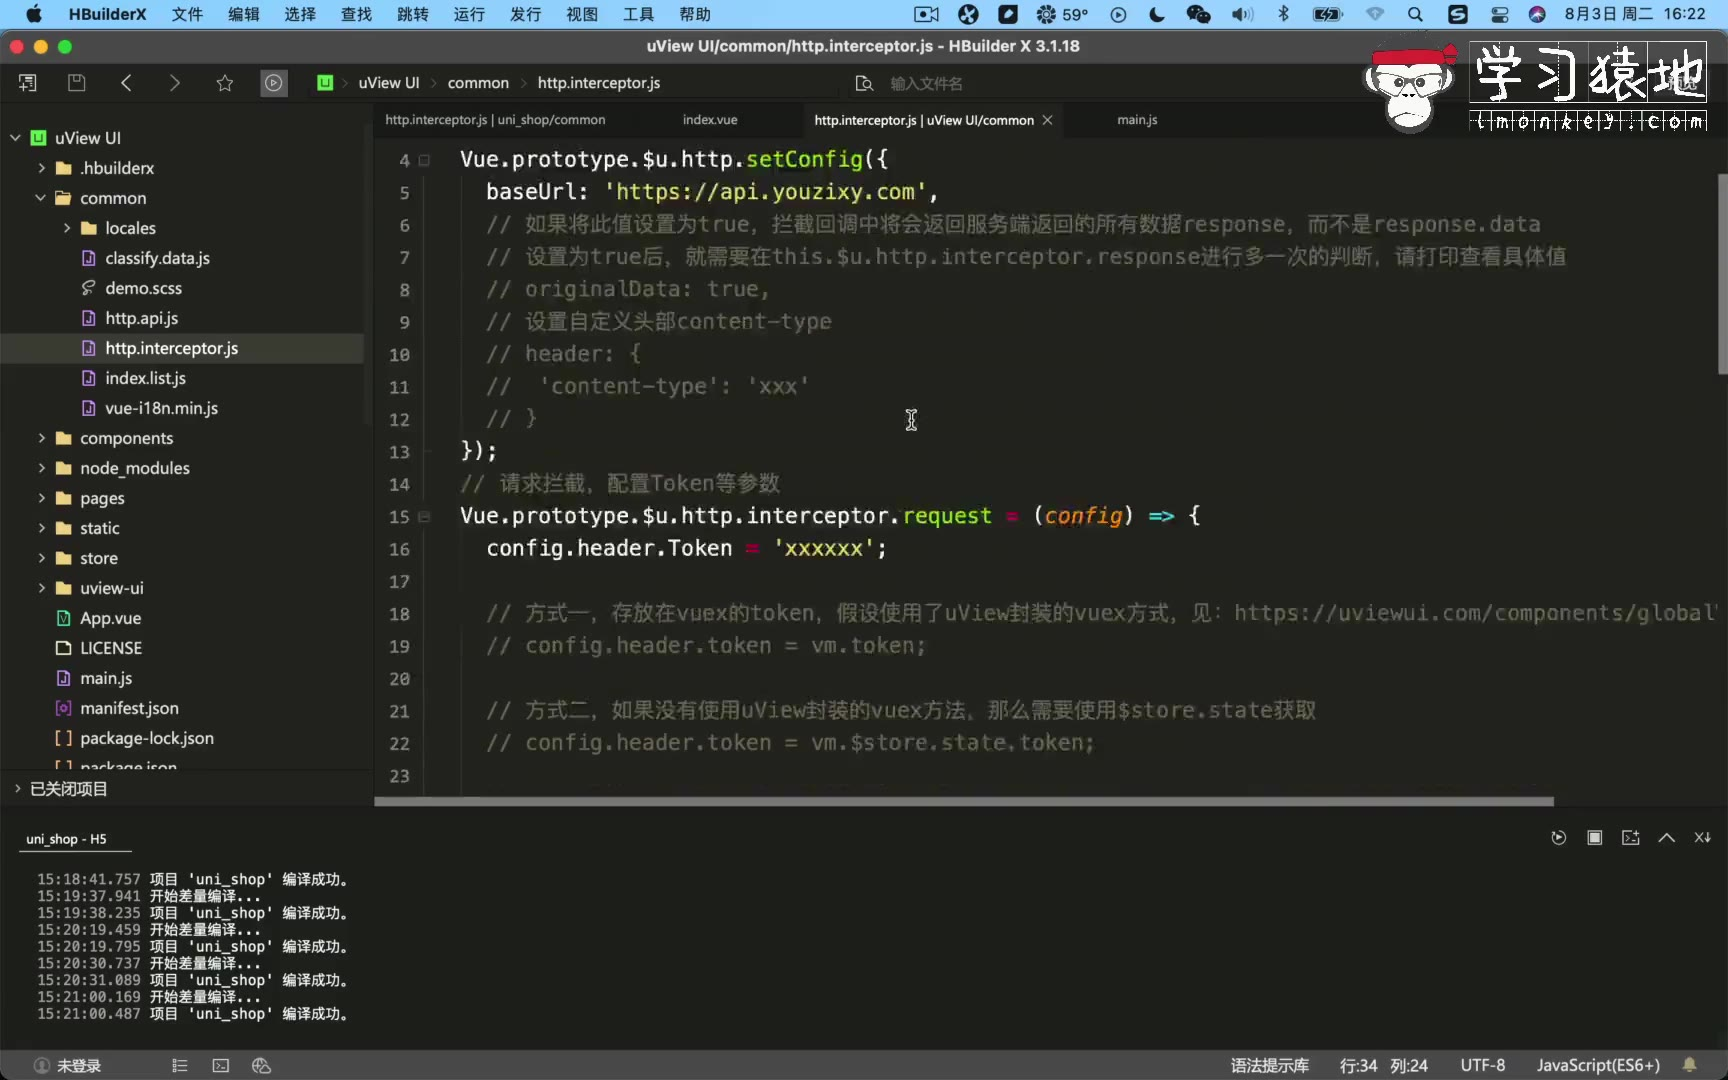Expand the 已关闭项目 section
Viewport: 1728px width, 1080px height.
tap(17, 789)
